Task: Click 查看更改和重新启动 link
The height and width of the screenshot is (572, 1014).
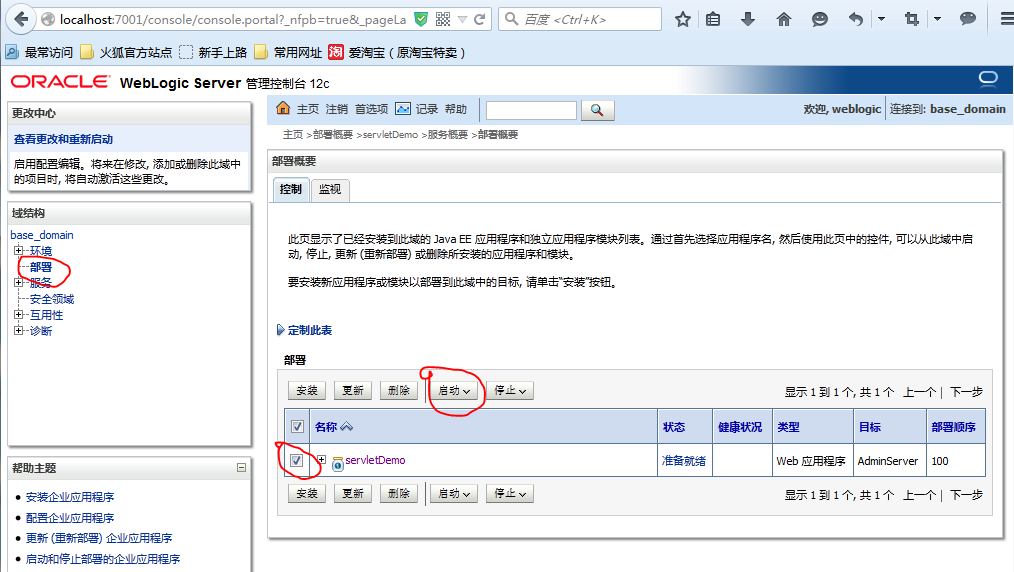Action: click(x=63, y=139)
